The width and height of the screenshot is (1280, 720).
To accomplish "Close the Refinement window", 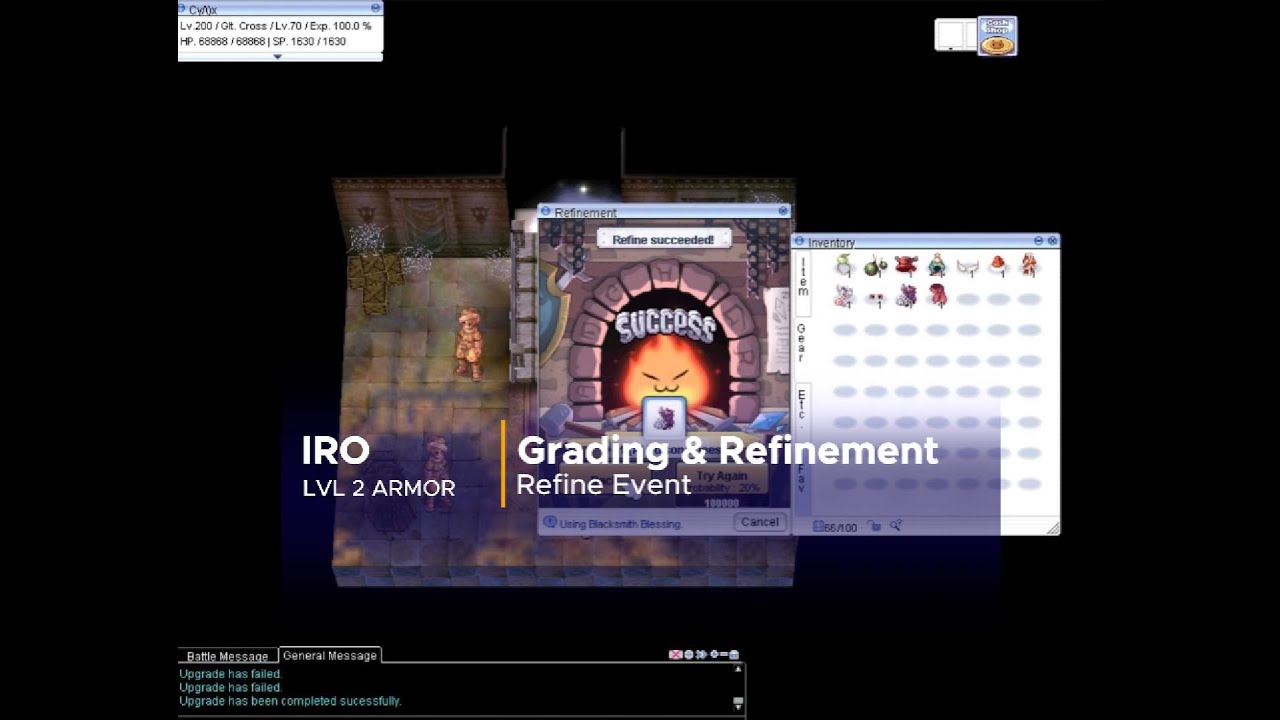I will tap(783, 211).
